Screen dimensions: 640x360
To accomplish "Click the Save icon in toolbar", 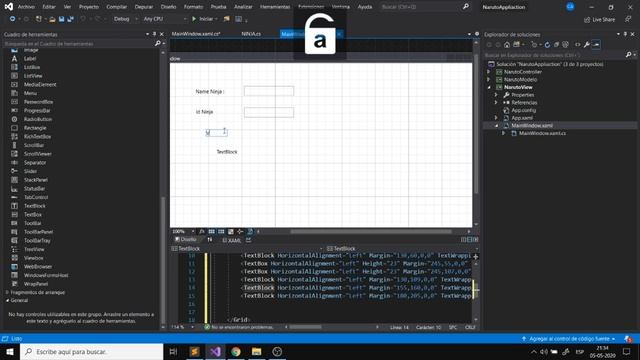I will [x=61, y=19].
